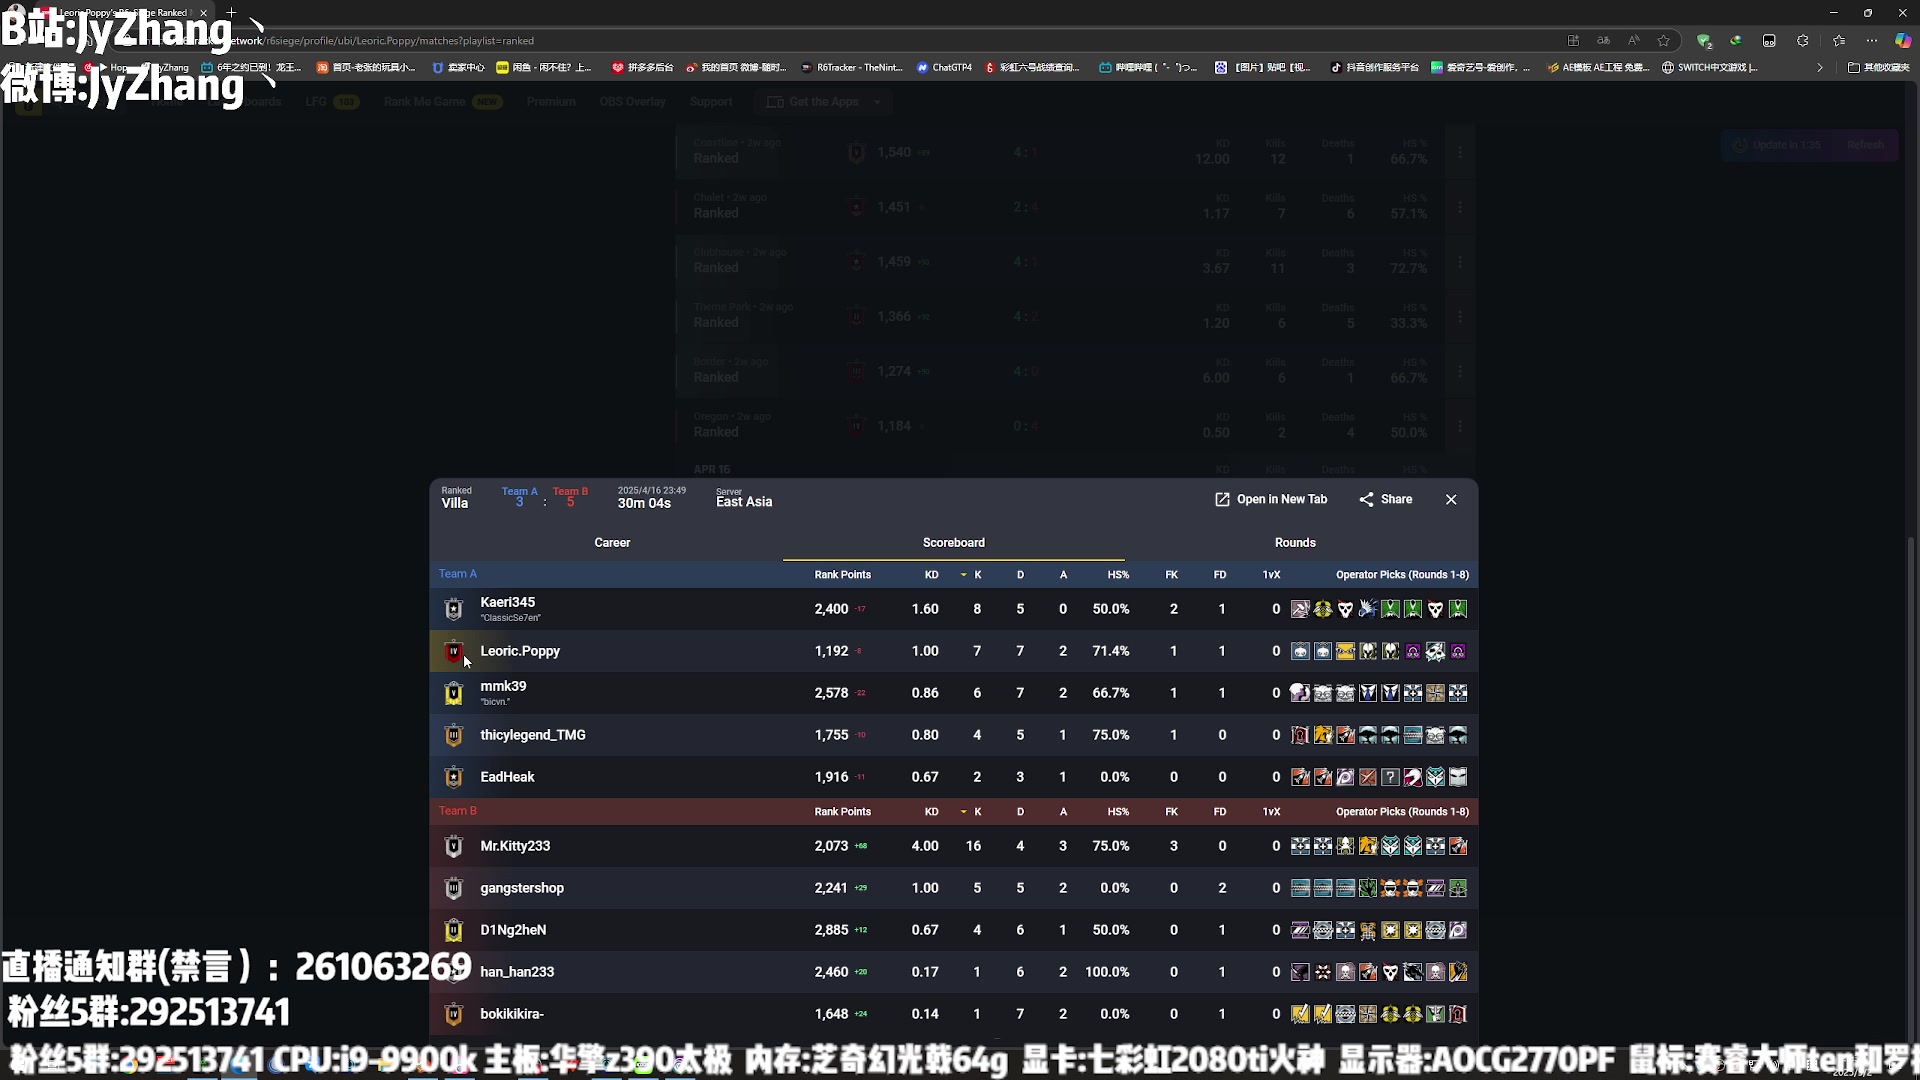Open Kaeri345 player profile link
This screenshot has height=1080, width=1920.
507,602
